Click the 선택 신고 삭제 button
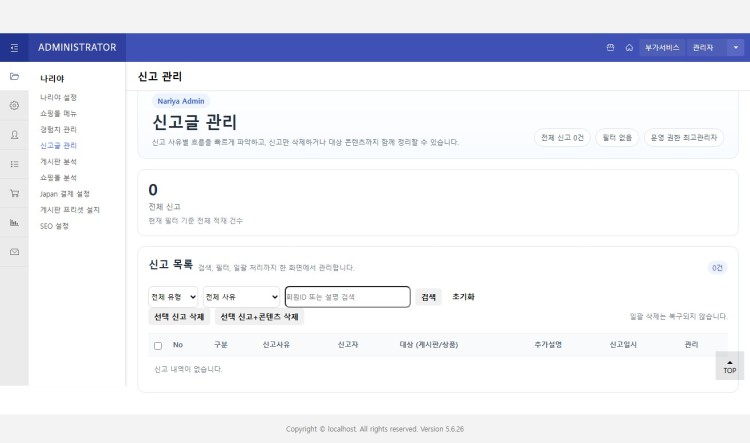The width and height of the screenshot is (750, 443). coord(179,316)
